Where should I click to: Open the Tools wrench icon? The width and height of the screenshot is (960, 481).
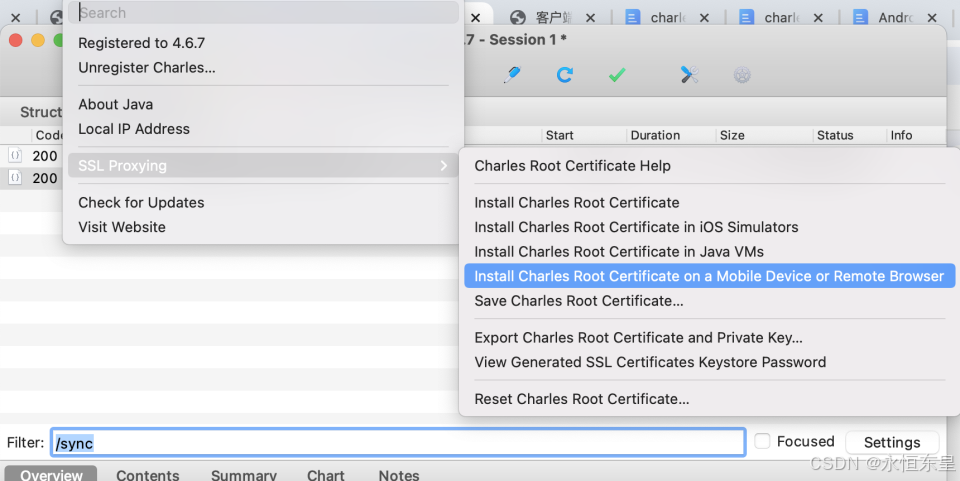[689, 75]
